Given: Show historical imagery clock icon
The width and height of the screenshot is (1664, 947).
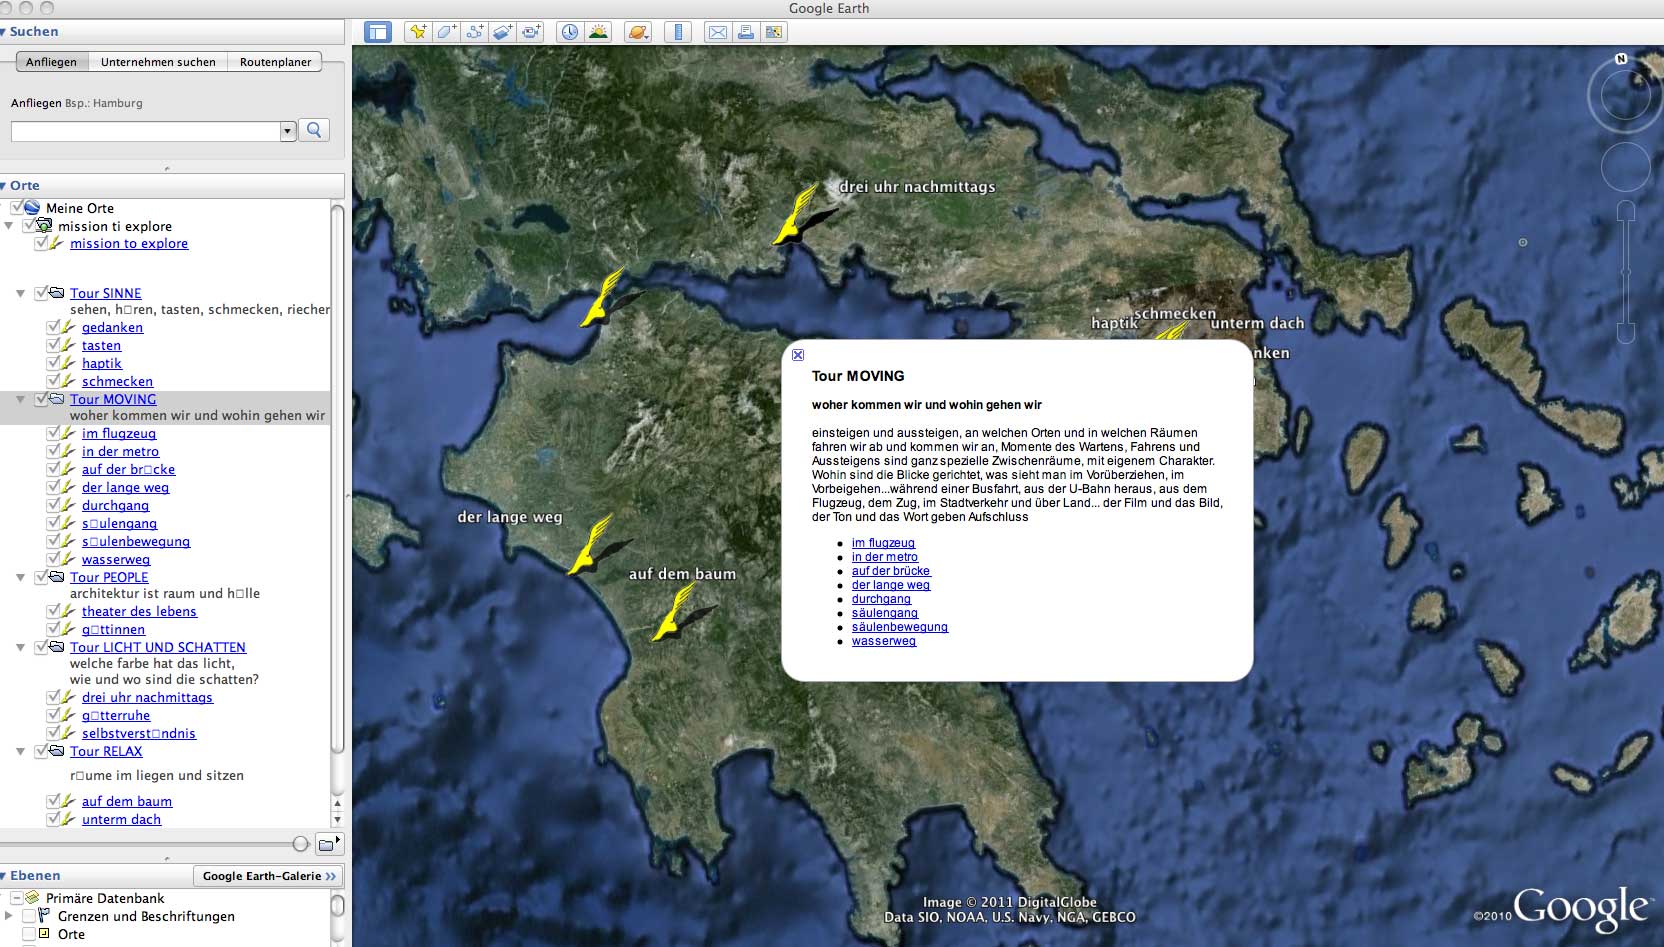Looking at the screenshot, I should click(x=569, y=32).
